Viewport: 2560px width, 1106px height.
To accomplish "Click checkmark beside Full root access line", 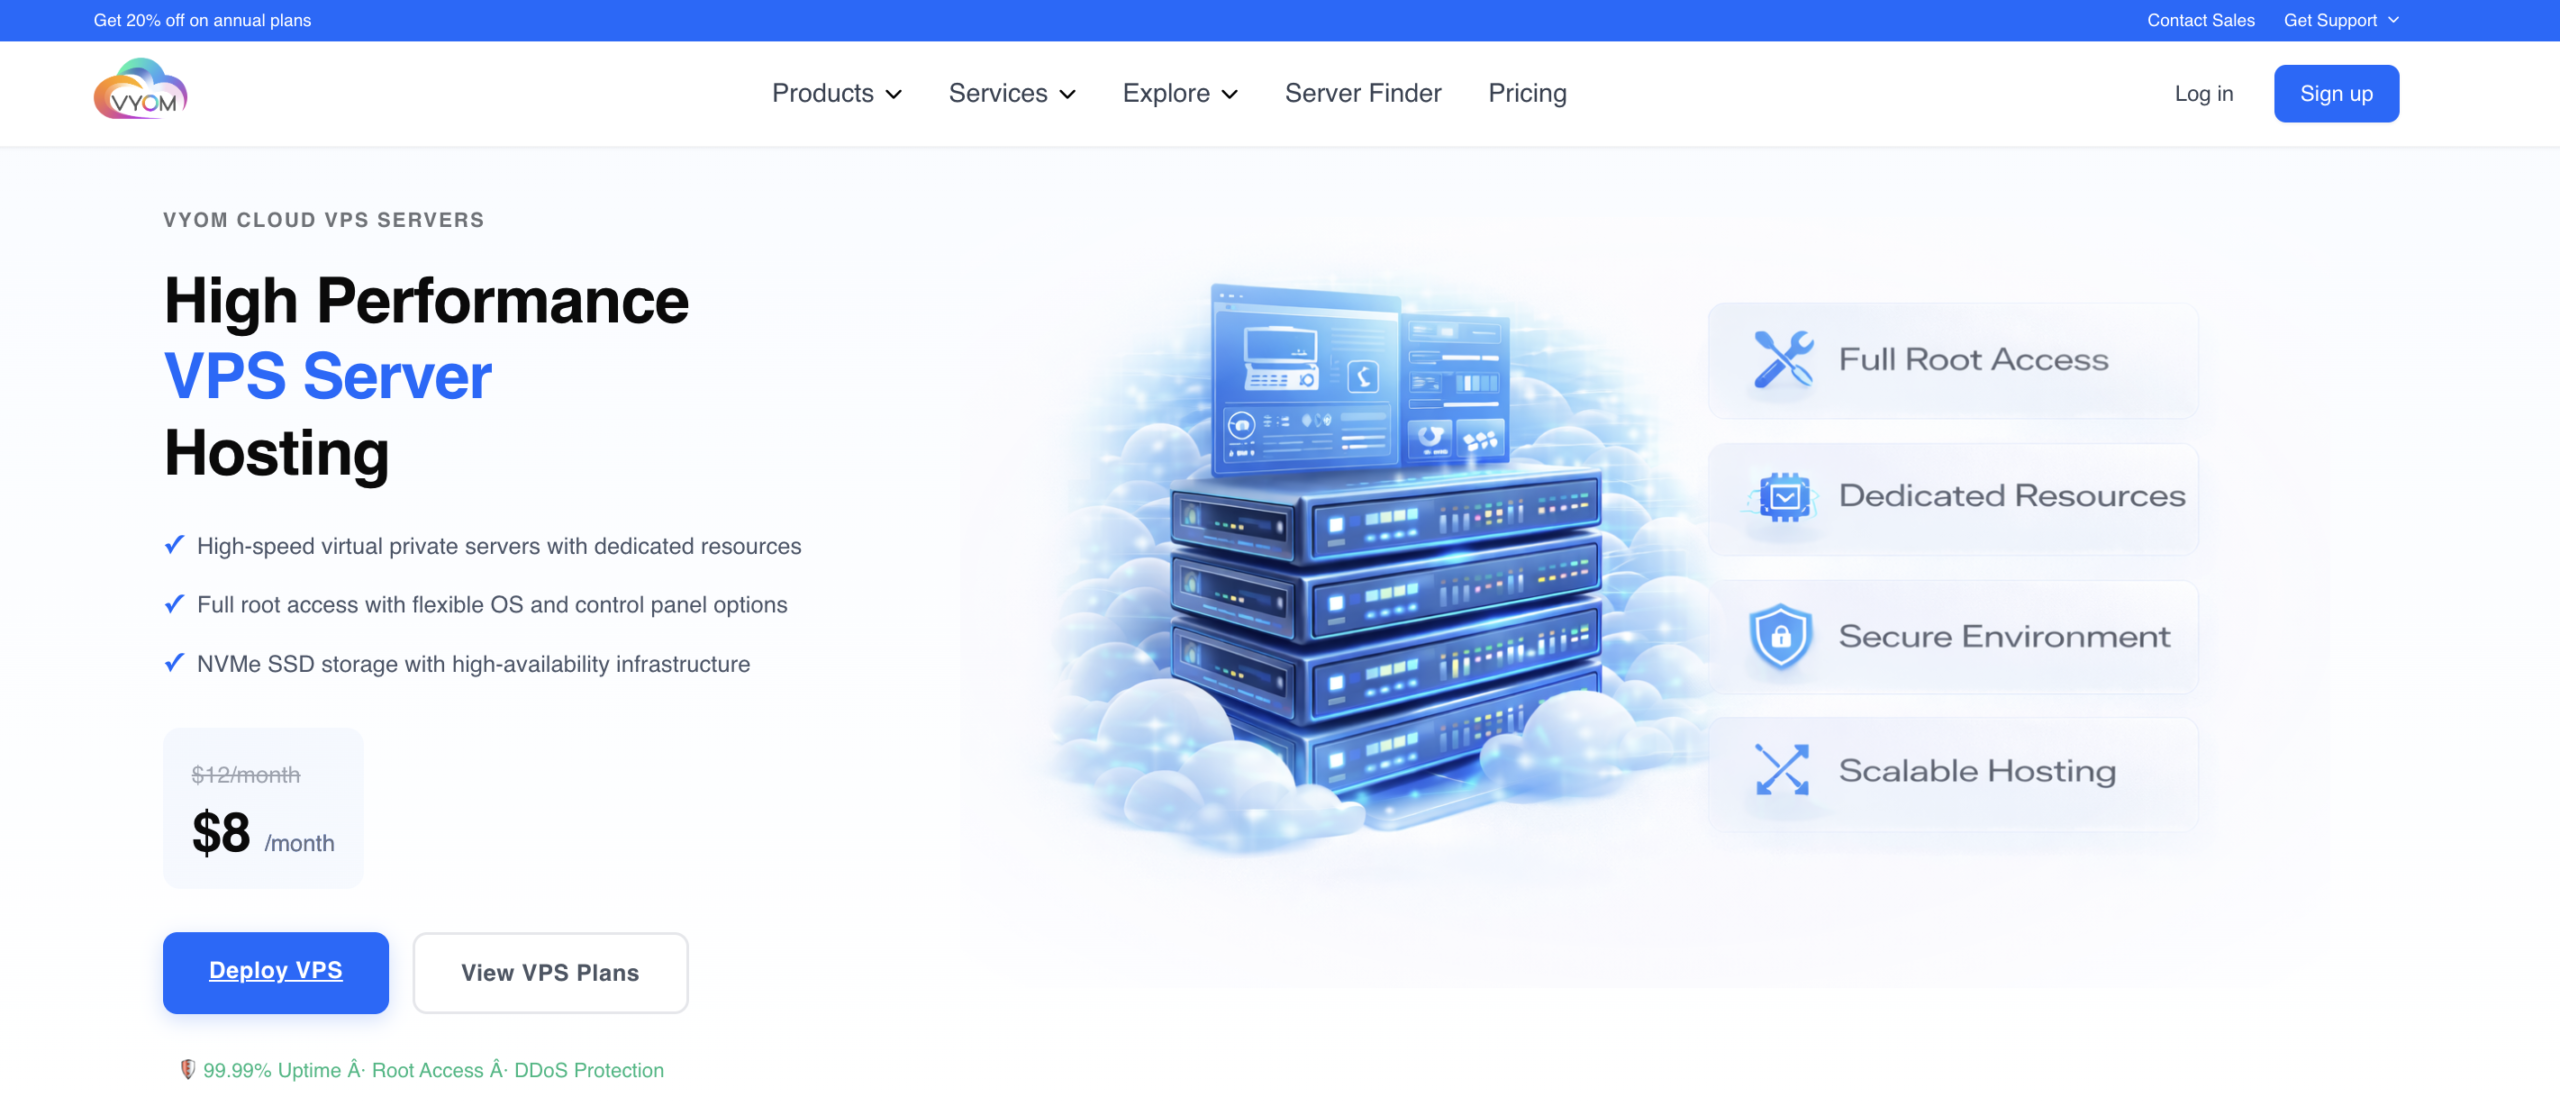I will pyautogui.click(x=174, y=604).
